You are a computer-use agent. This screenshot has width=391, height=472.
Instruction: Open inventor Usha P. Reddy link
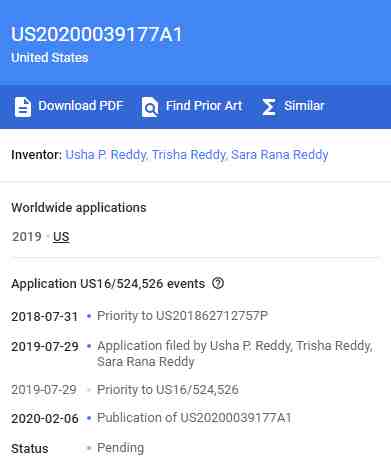106,155
